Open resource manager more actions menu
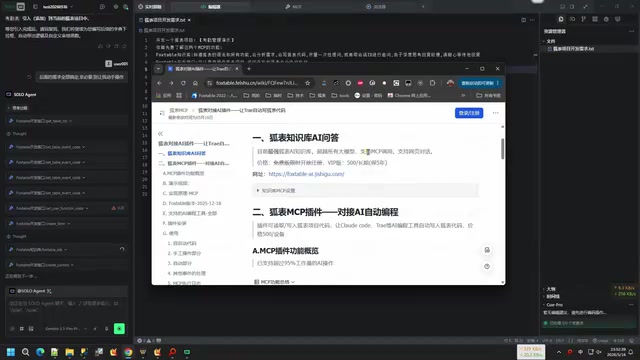The width and height of the screenshot is (640, 360). (631, 31)
